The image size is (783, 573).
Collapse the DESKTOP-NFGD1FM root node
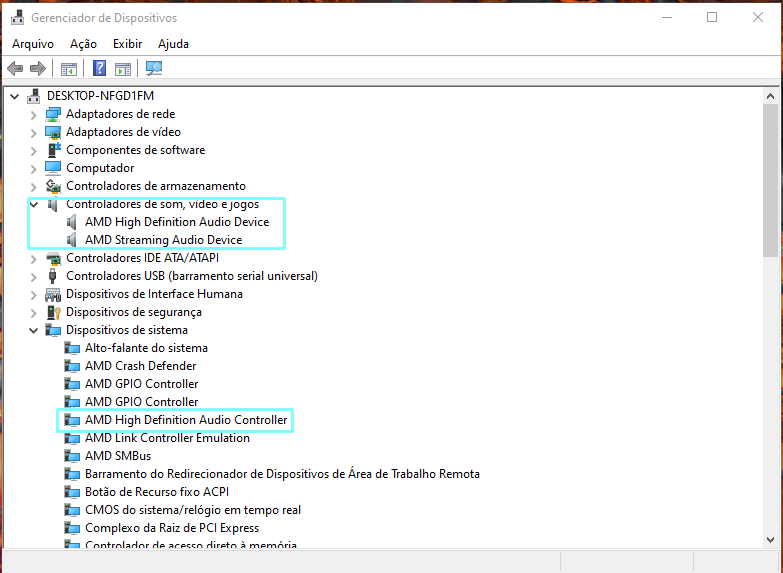click(x=14, y=96)
